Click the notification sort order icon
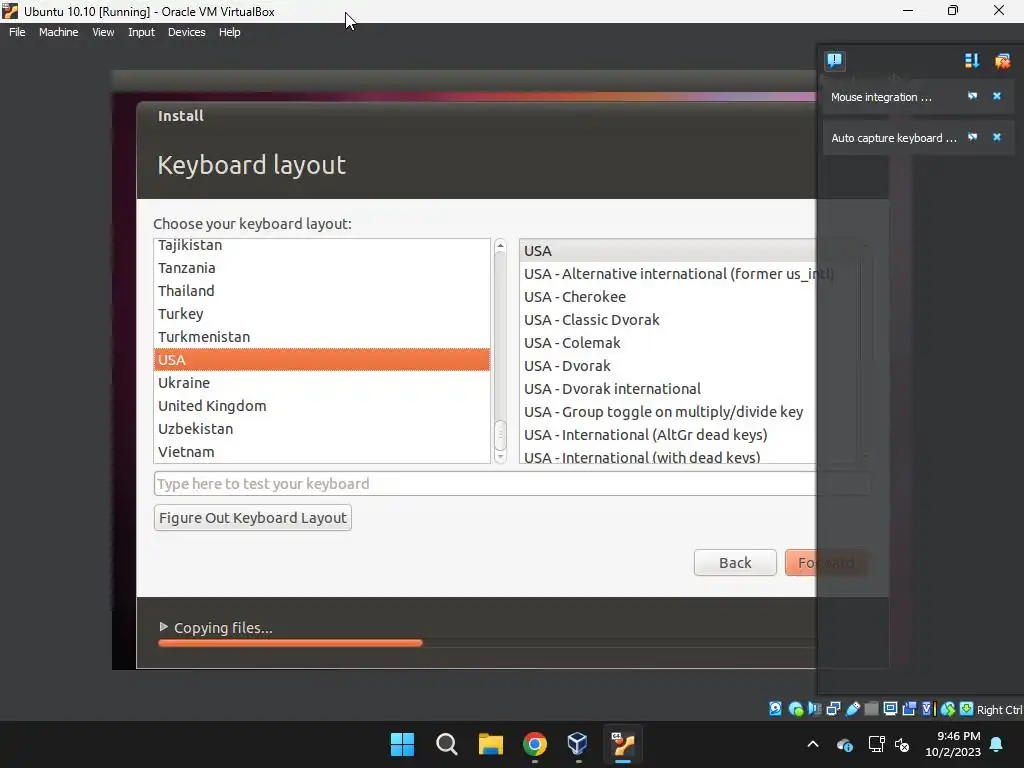The height and width of the screenshot is (768, 1024). click(x=972, y=61)
